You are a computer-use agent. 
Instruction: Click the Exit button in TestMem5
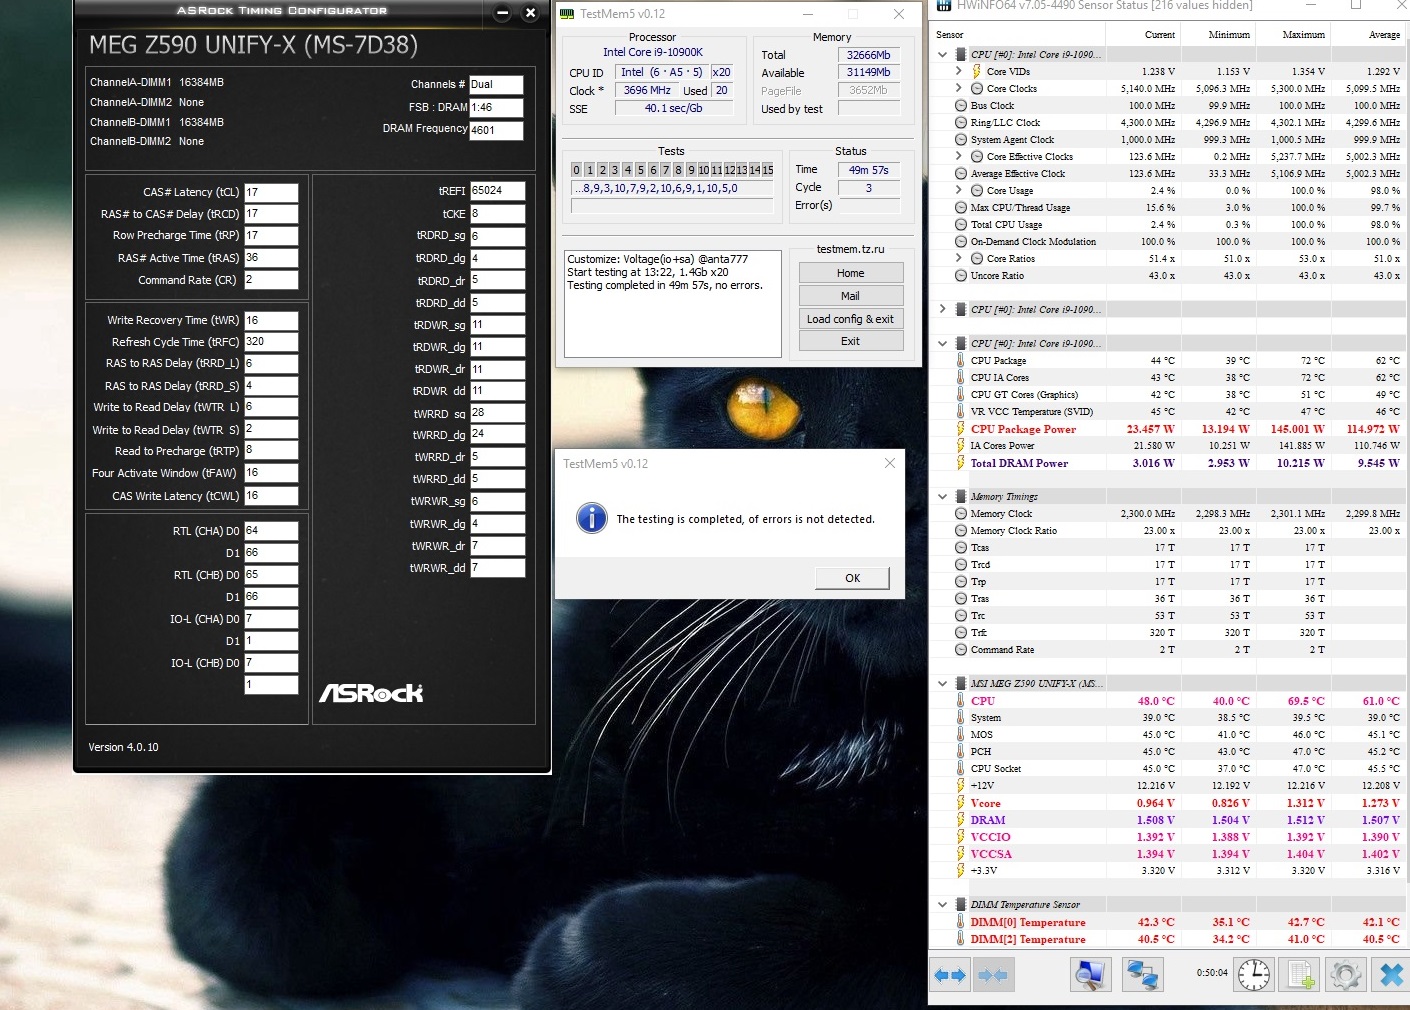(851, 341)
